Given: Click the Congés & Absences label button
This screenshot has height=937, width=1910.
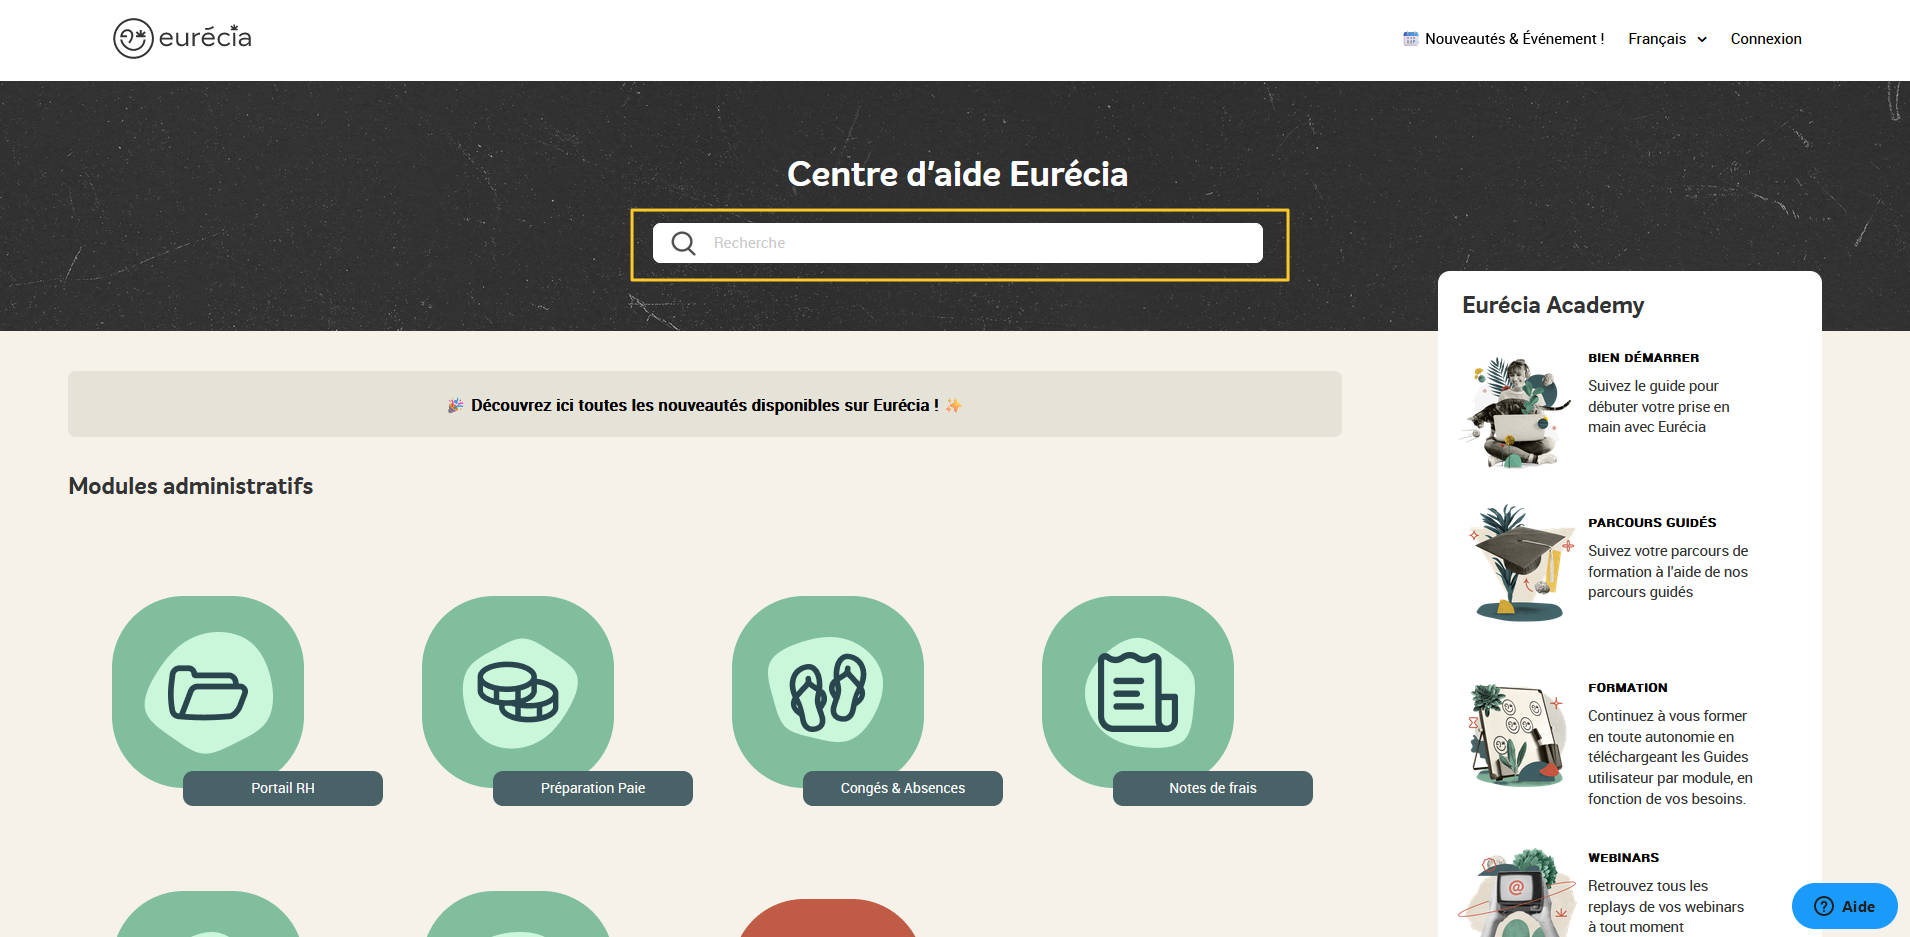Looking at the screenshot, I should (903, 788).
